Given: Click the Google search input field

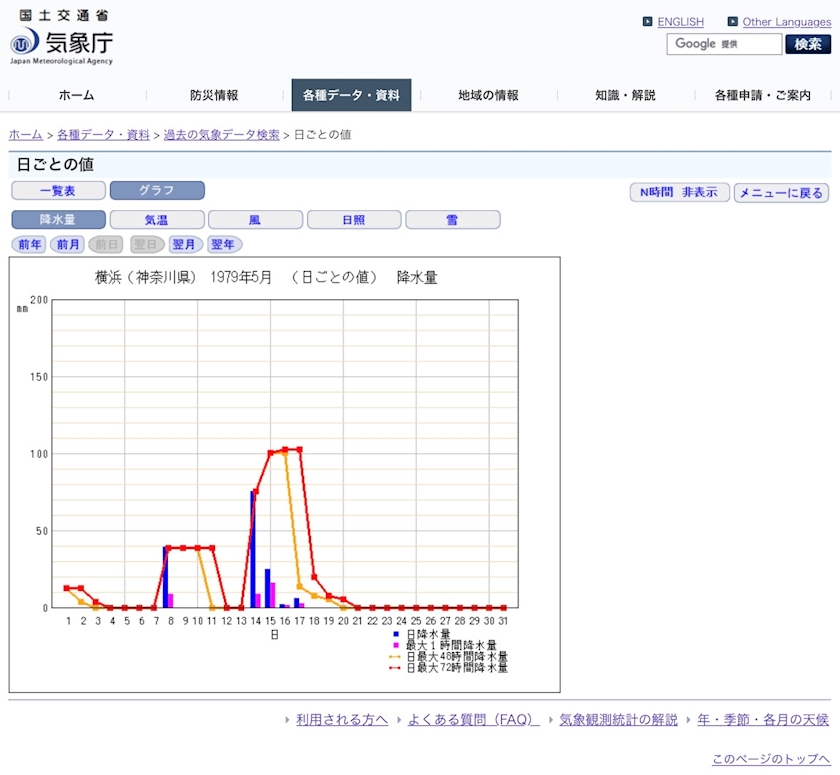Looking at the screenshot, I should (724, 44).
